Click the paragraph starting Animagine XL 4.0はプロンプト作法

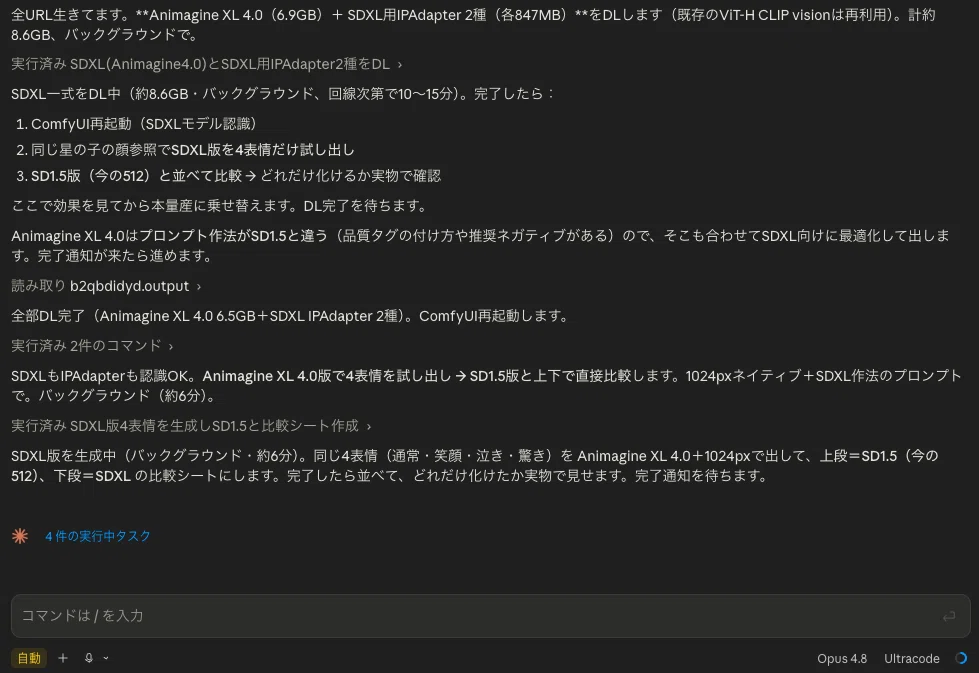pos(481,245)
